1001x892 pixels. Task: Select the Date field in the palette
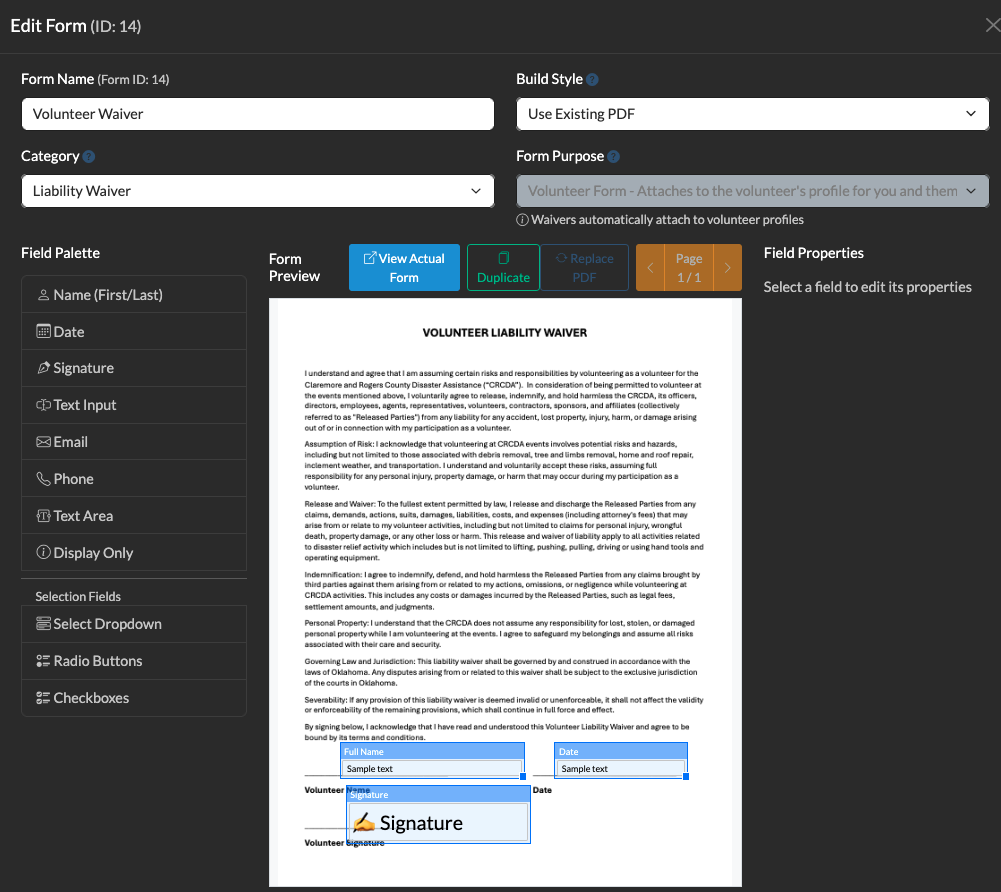pyautogui.click(x=134, y=331)
